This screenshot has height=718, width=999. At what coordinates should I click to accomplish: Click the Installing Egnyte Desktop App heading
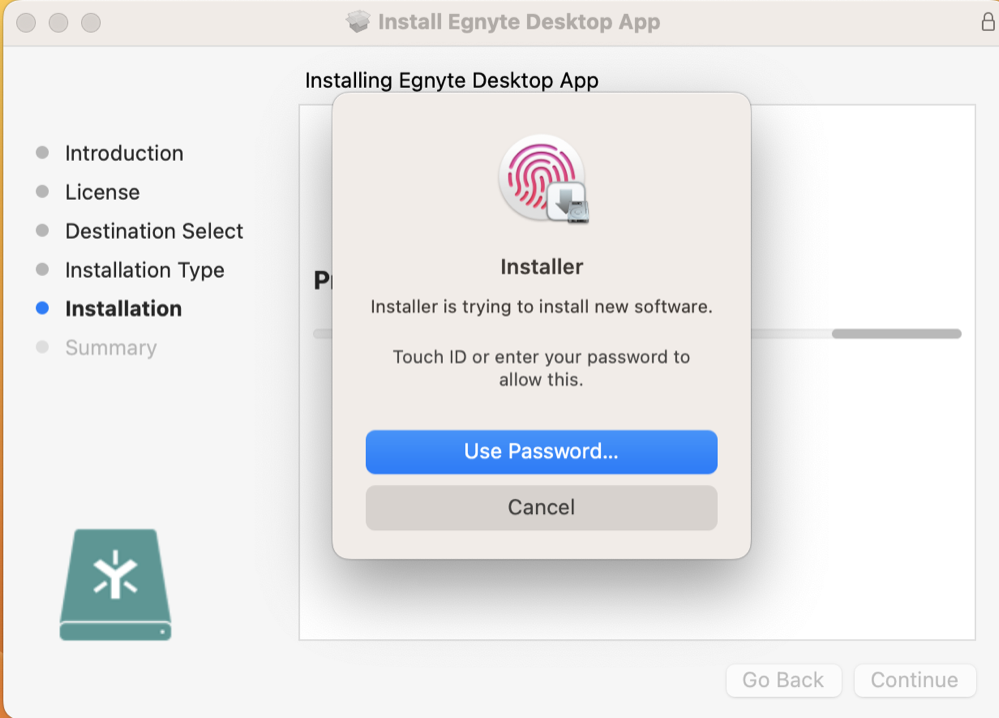tap(451, 80)
